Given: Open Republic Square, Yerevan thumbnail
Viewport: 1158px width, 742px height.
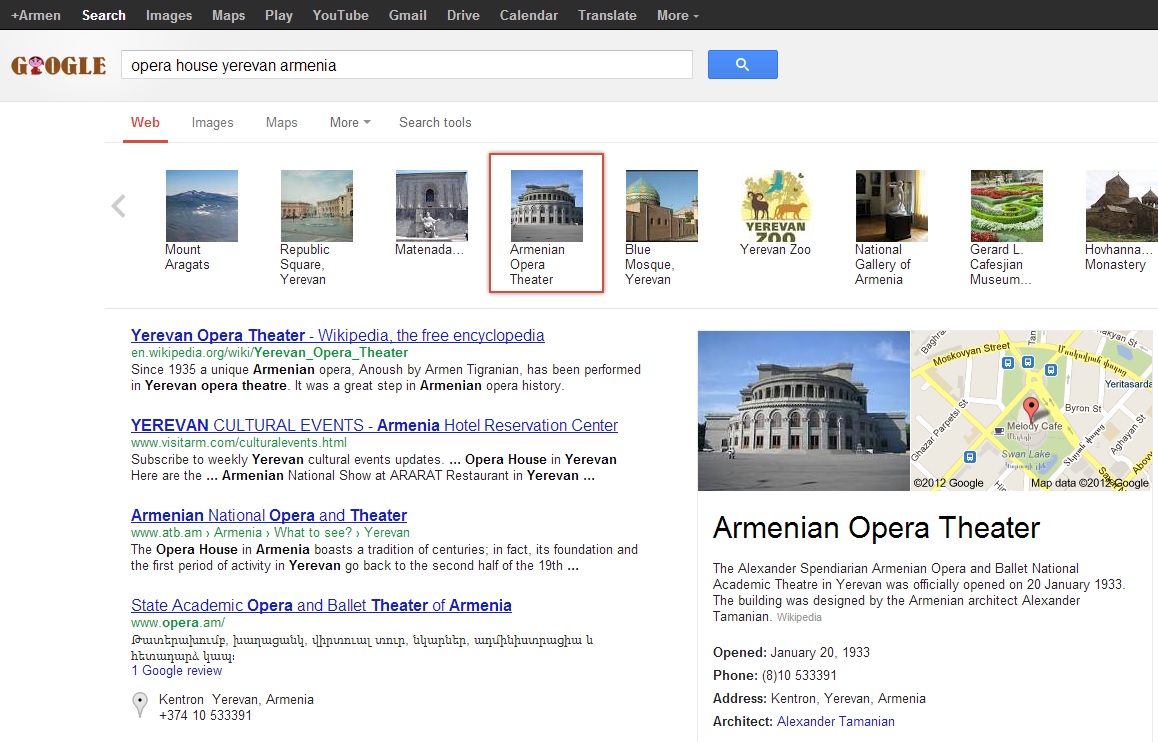Looking at the screenshot, I should (317, 206).
